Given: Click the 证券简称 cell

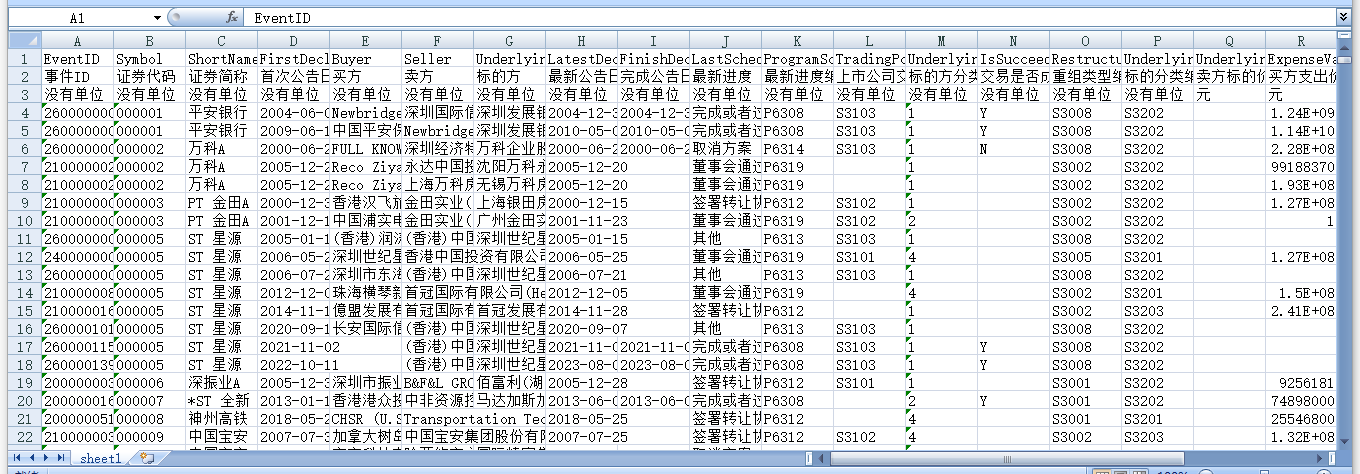Looking at the screenshot, I should click(221, 77).
